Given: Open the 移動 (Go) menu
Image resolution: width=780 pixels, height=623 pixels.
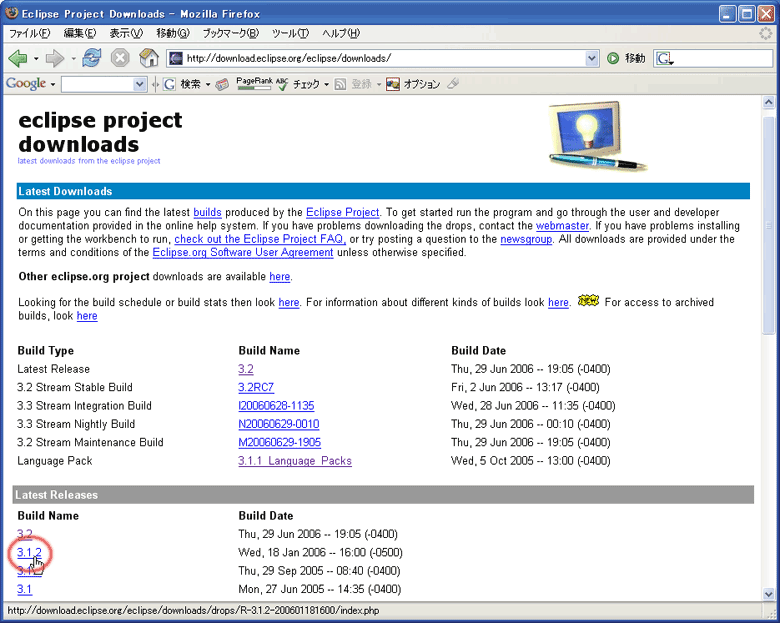Looking at the screenshot, I should [173, 33].
